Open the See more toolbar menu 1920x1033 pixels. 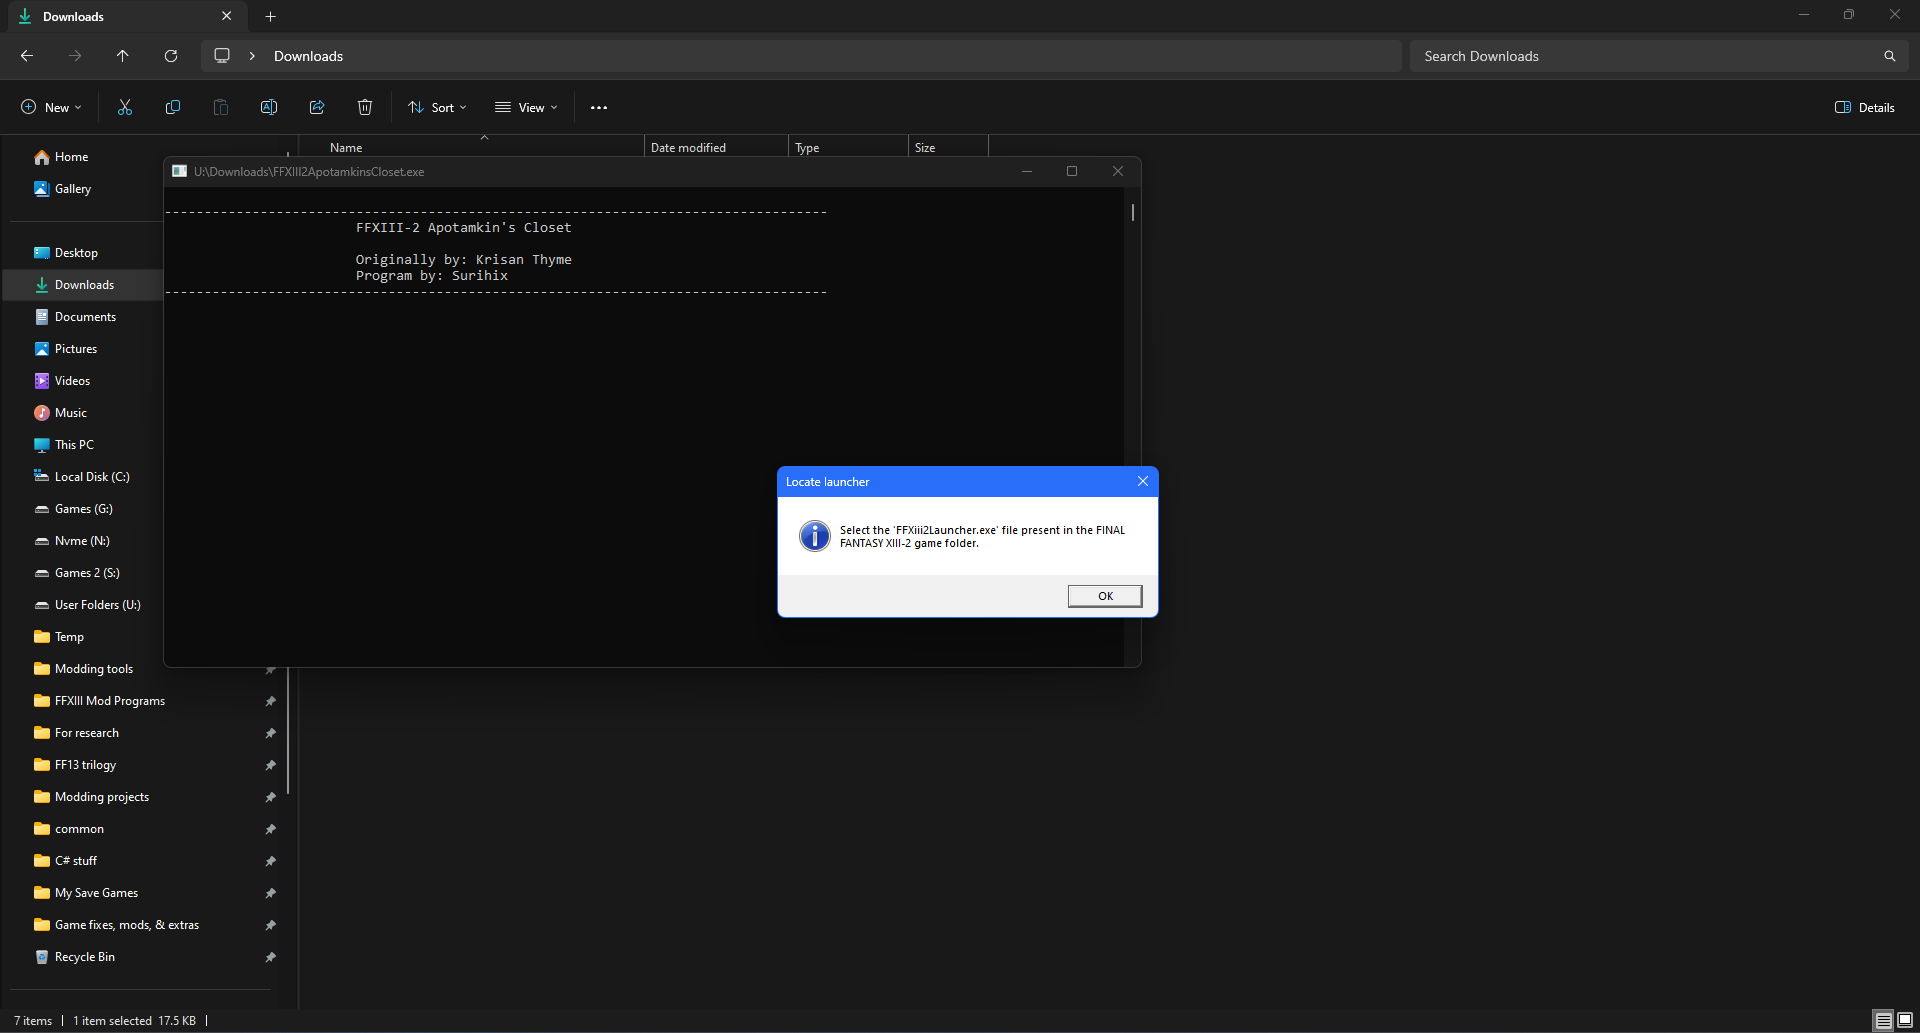599,107
